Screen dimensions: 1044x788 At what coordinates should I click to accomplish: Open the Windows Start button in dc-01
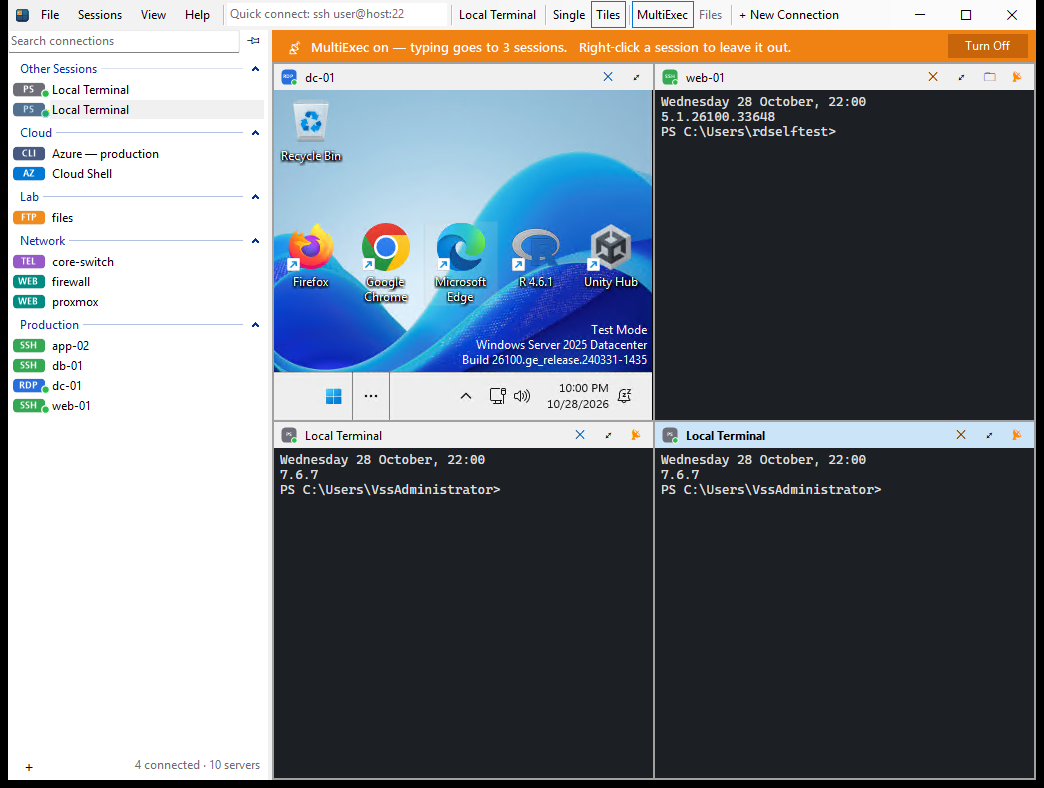(x=334, y=397)
